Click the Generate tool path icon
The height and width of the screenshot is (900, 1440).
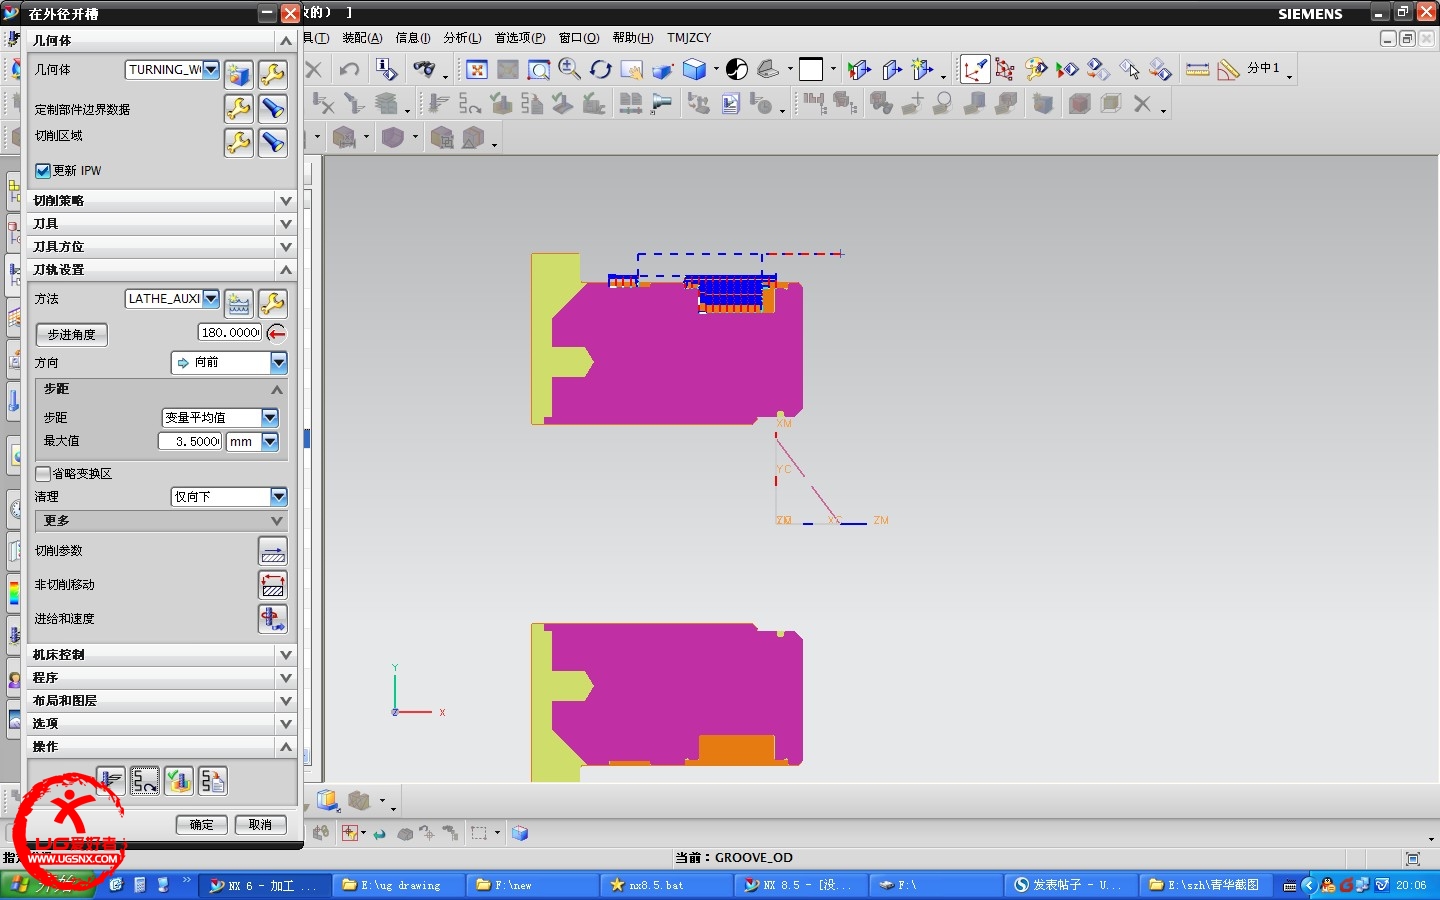111,780
